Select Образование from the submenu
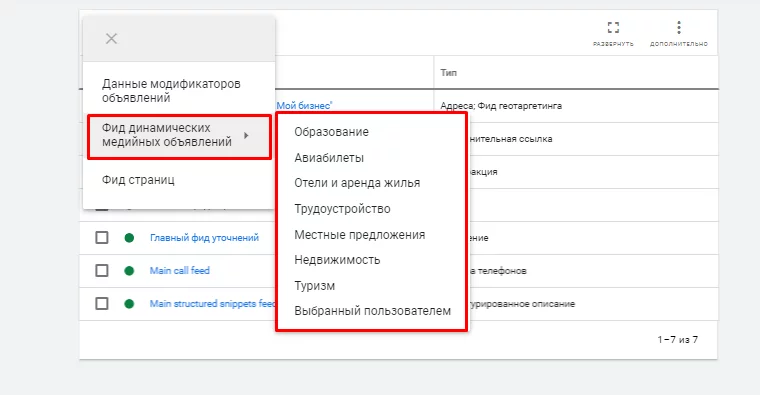This screenshot has height=395, width=760. (x=332, y=132)
